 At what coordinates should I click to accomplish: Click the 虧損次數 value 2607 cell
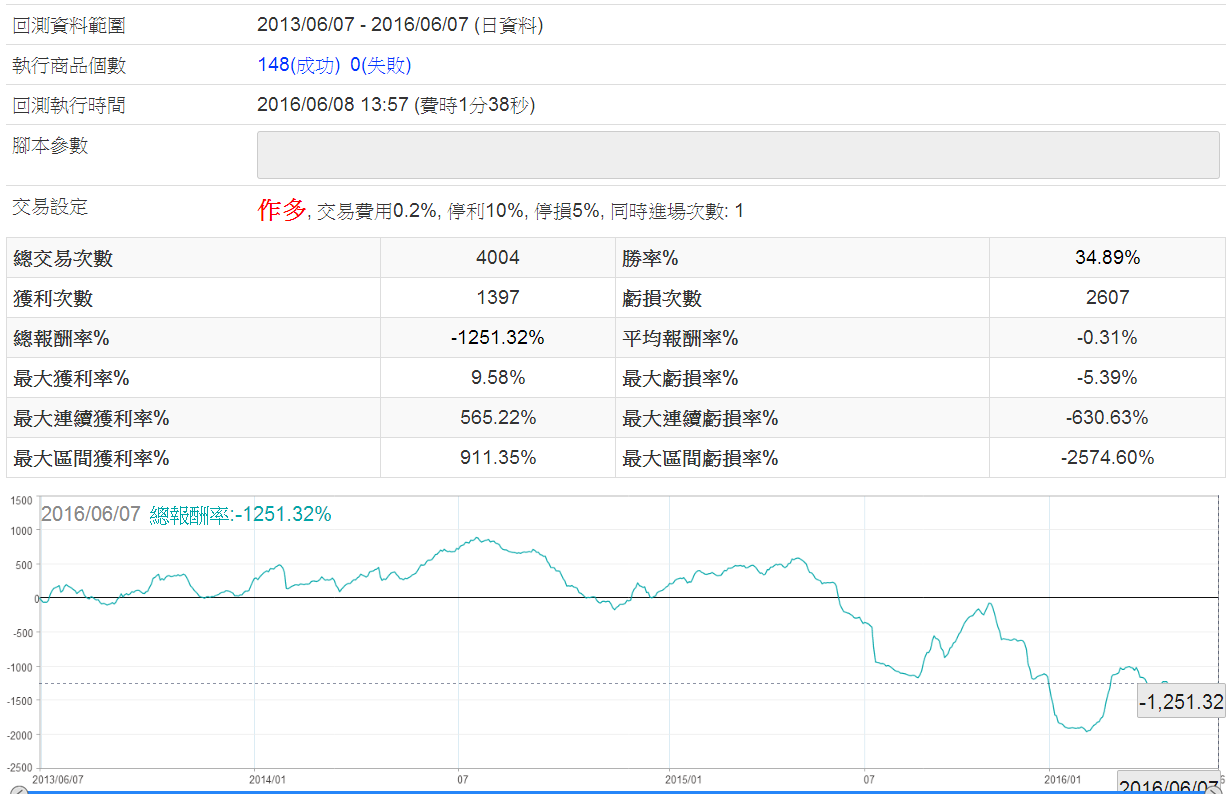pyautogui.click(x=1106, y=298)
